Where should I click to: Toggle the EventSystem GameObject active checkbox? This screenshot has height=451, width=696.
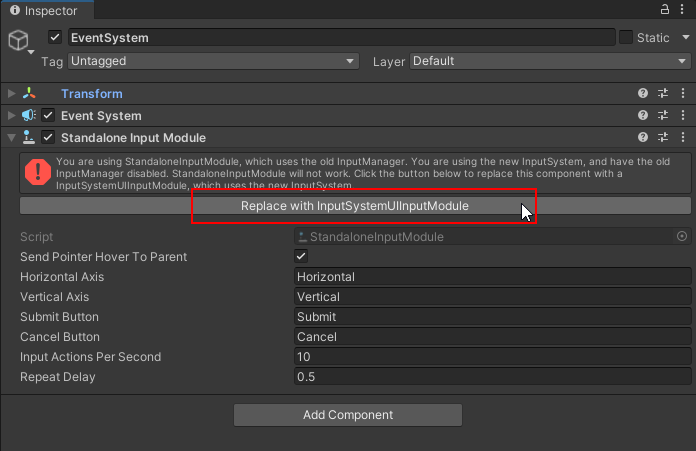click(x=55, y=38)
